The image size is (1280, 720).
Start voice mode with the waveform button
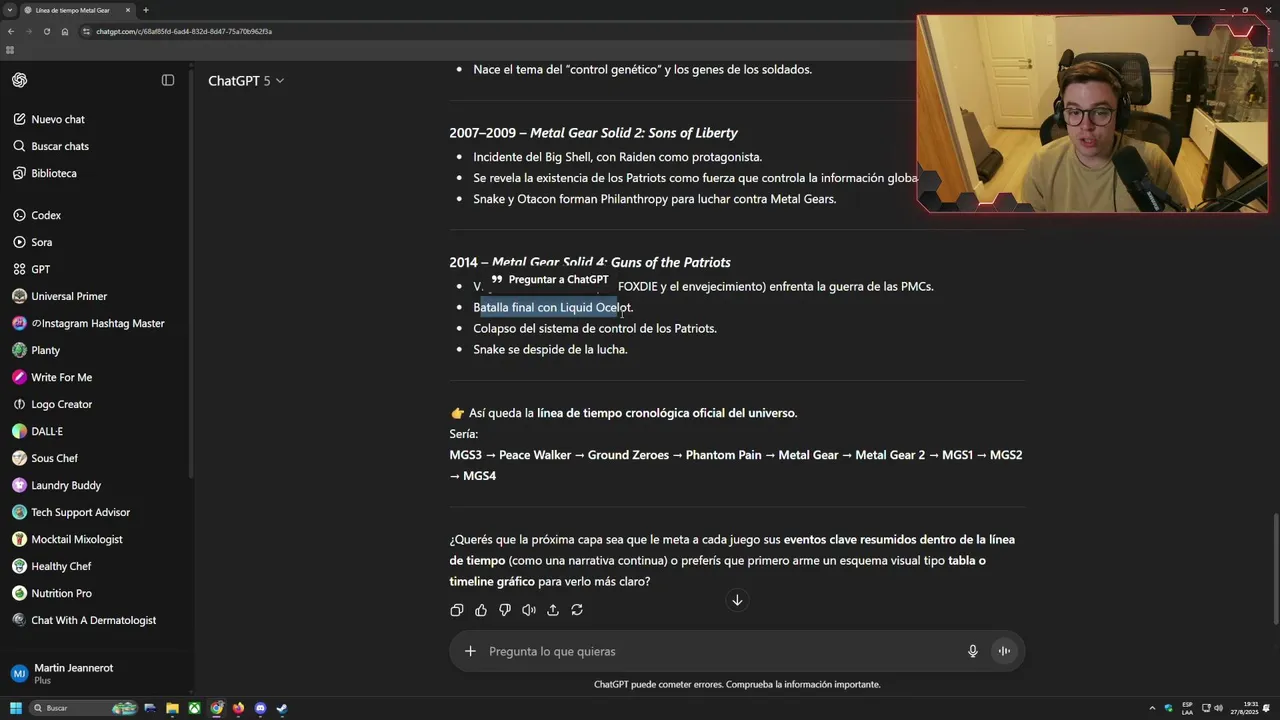[1004, 651]
